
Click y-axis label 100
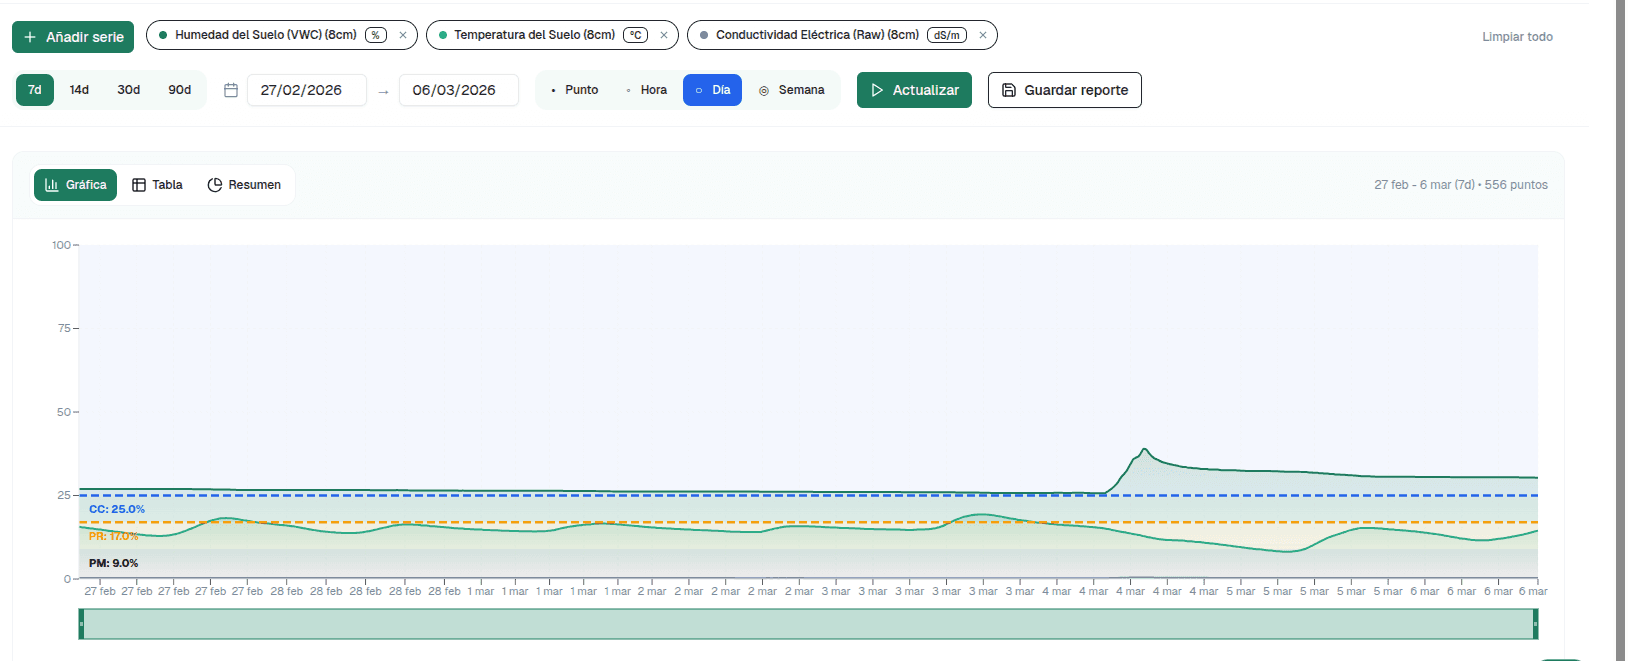(x=61, y=245)
